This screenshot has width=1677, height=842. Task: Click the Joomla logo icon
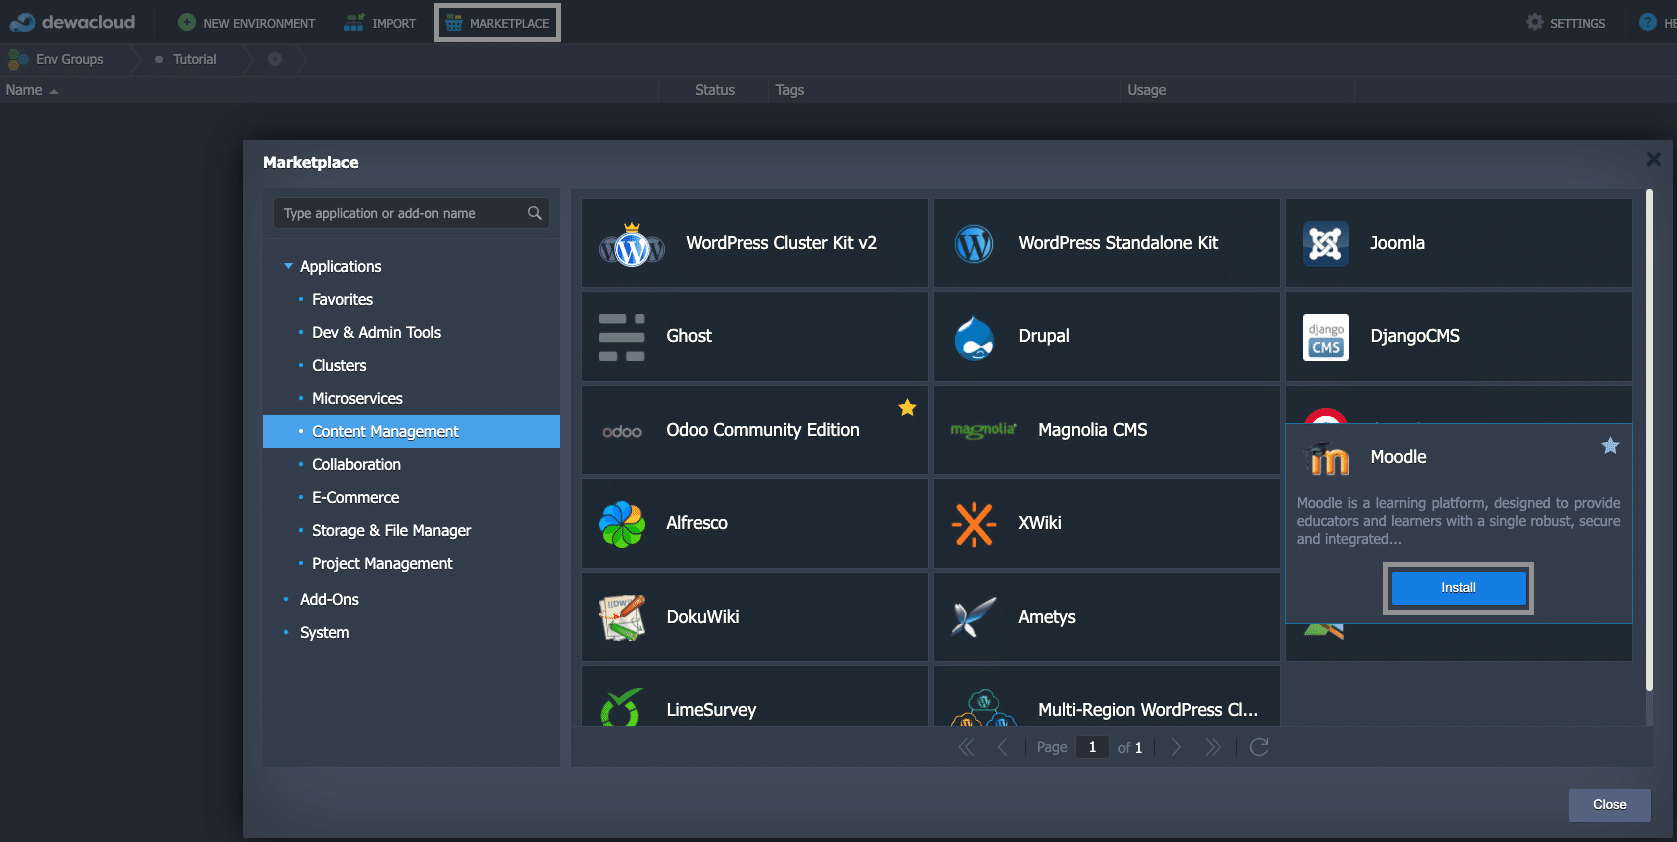pos(1326,243)
